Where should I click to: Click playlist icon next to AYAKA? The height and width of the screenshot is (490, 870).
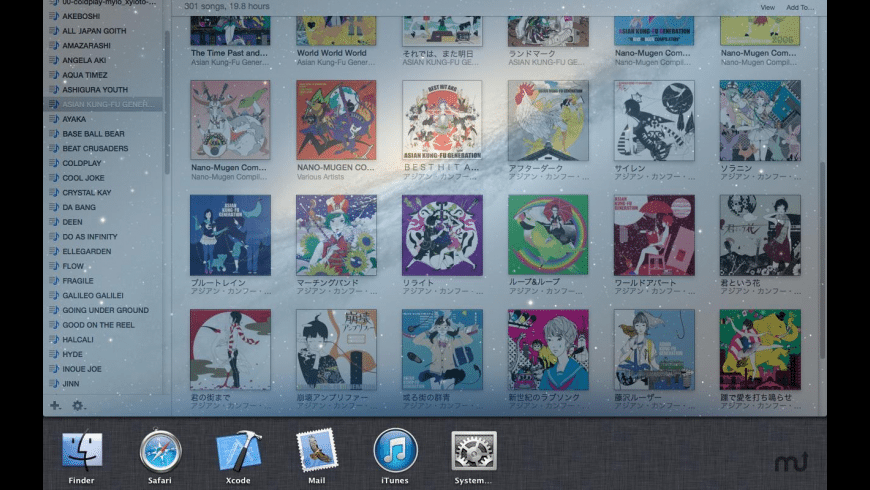[x=54, y=119]
